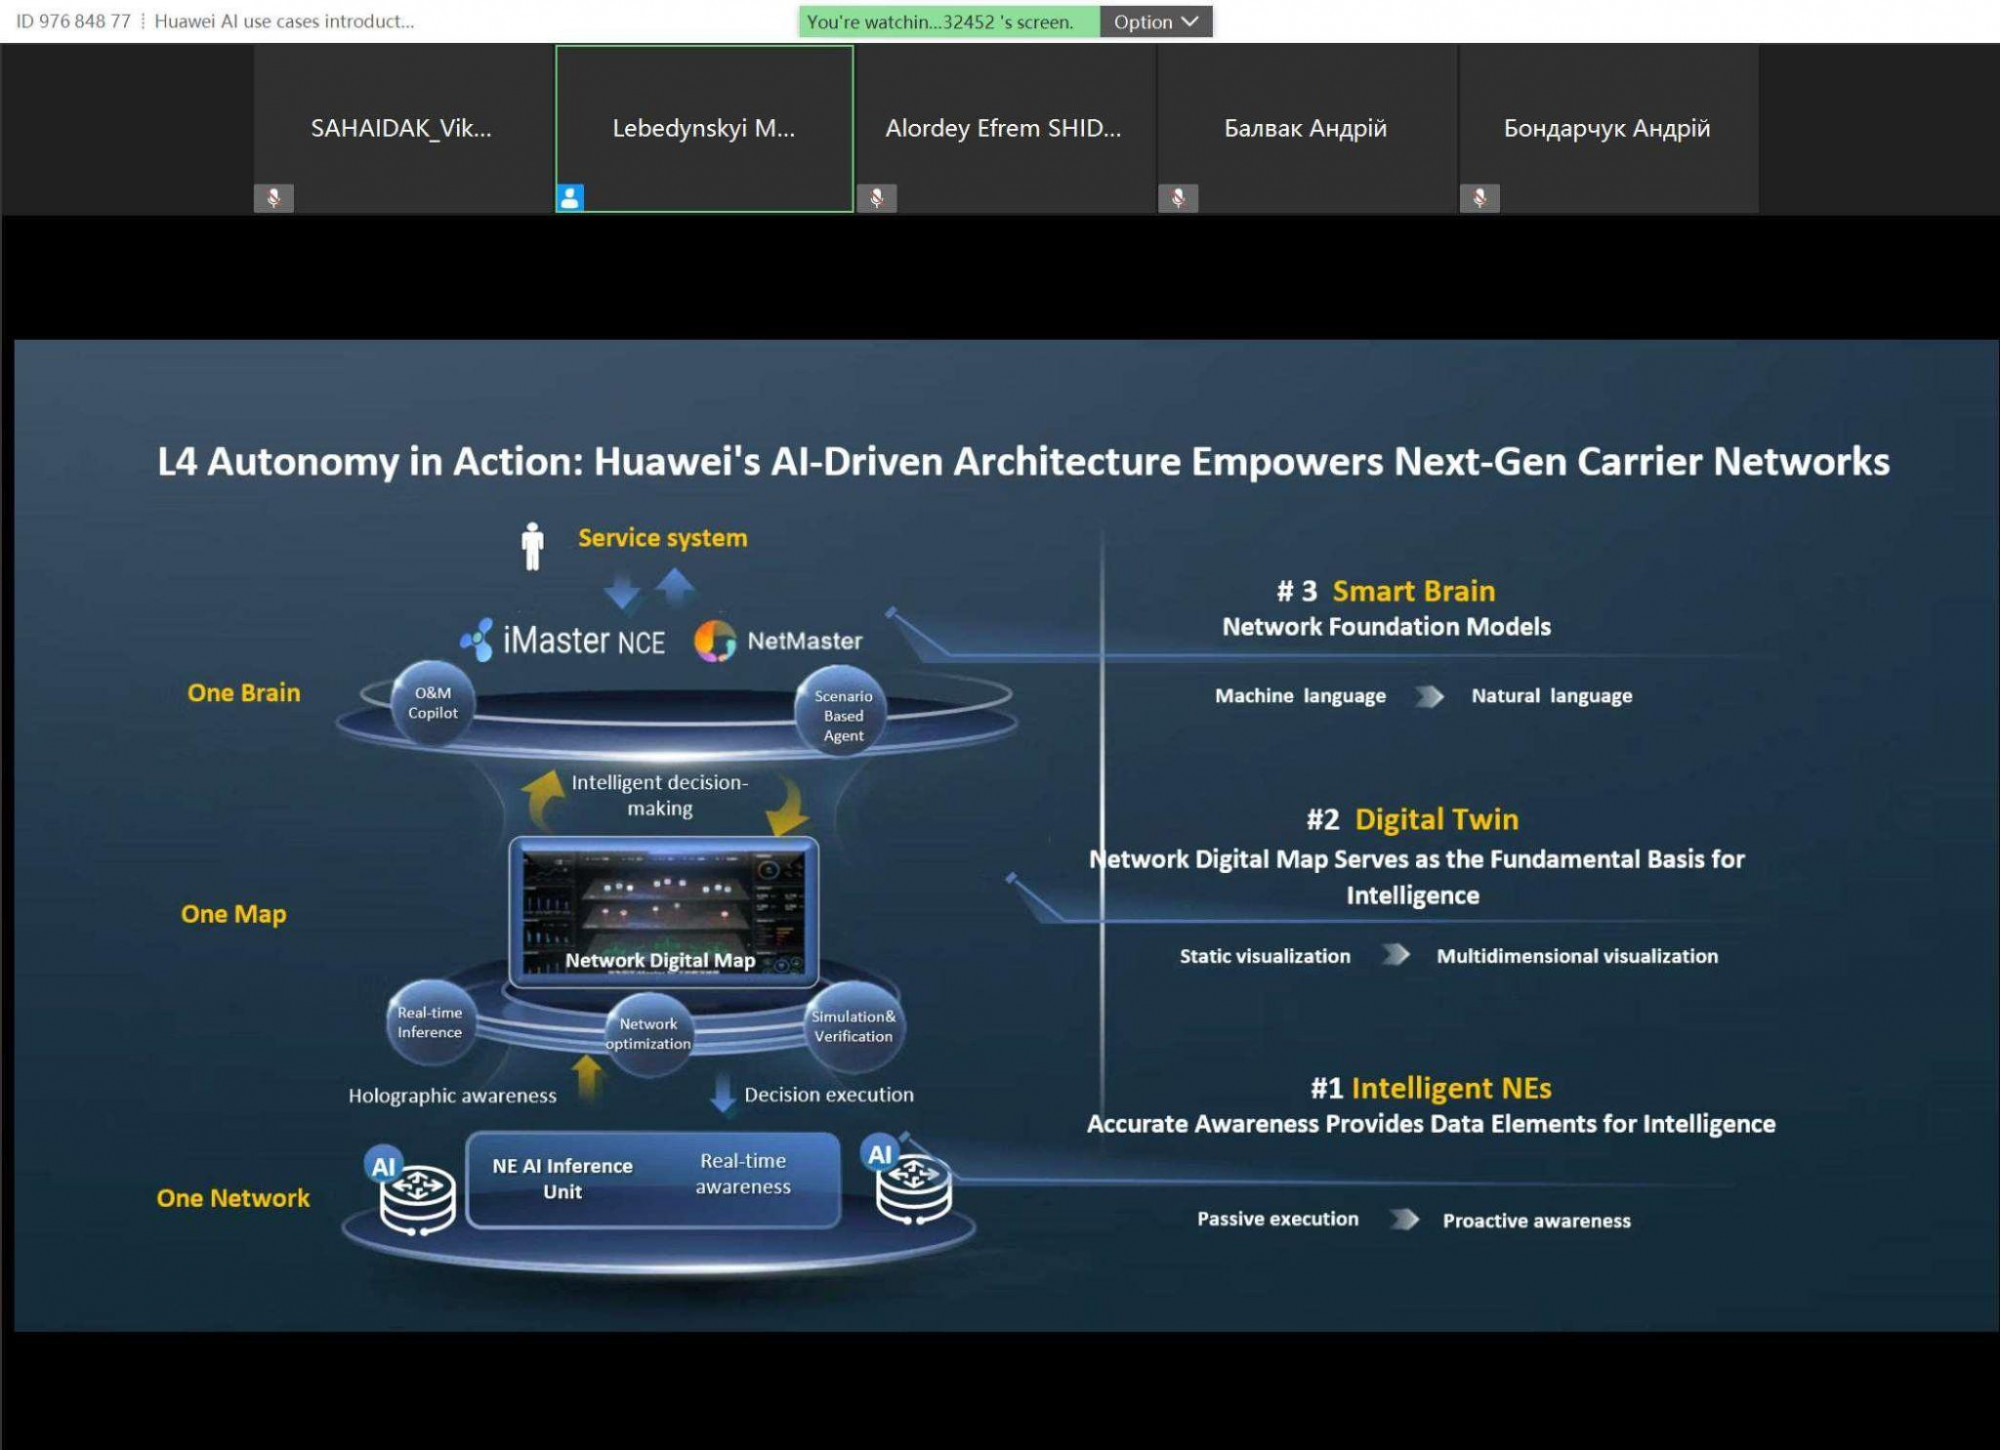Click the Service system heading
Viewport: 2000px width, 1450px height.
[x=663, y=538]
